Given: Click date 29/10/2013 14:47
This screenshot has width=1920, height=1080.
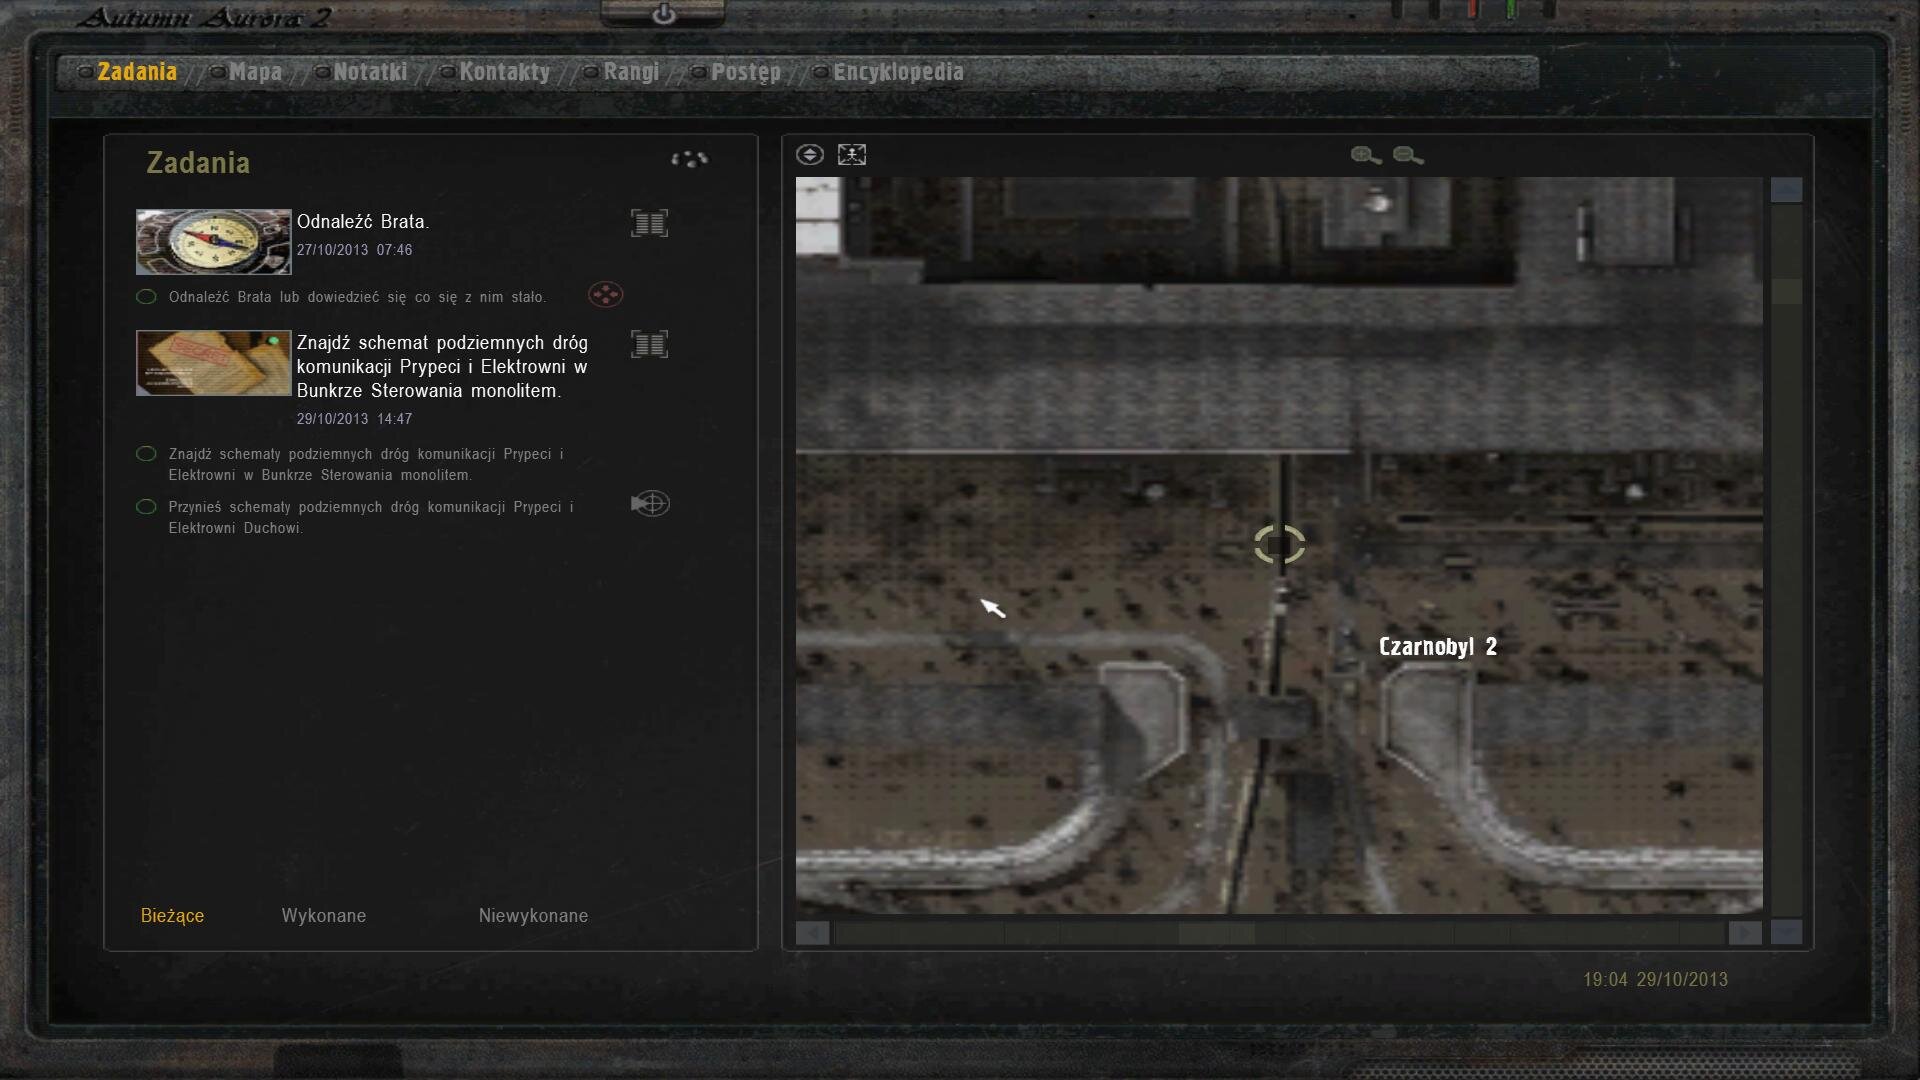Looking at the screenshot, I should [x=354, y=419].
